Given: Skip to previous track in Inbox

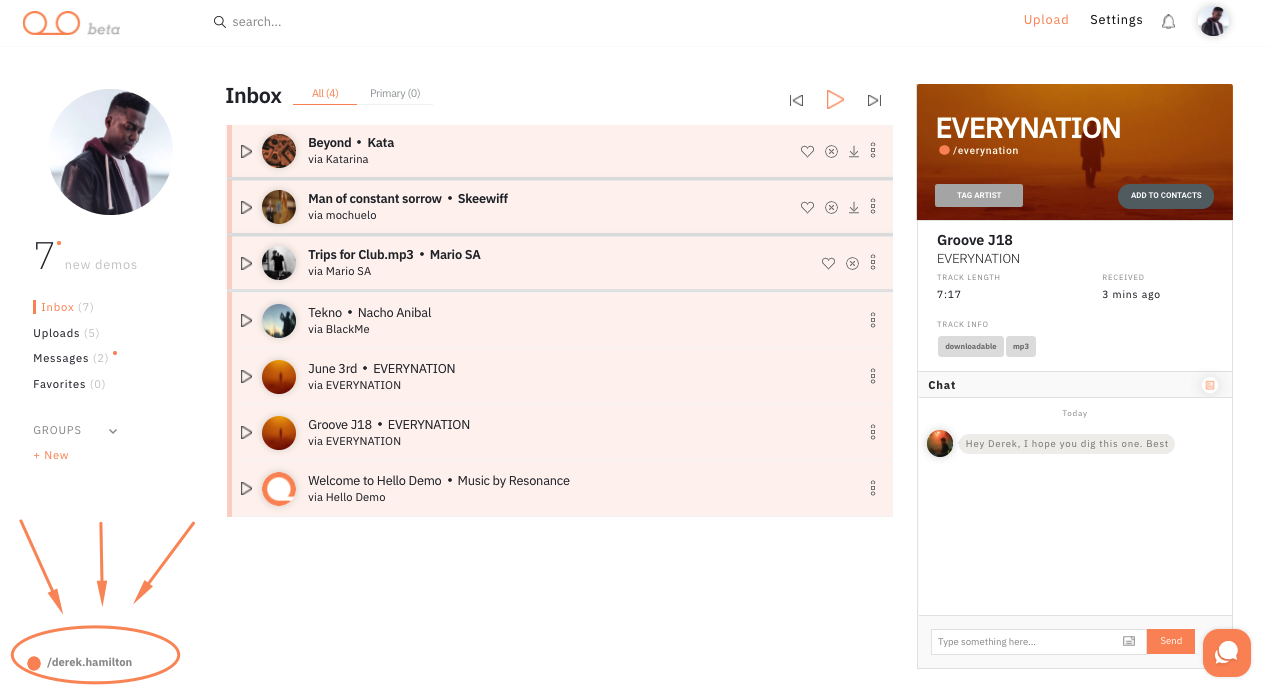Looking at the screenshot, I should pyautogui.click(x=796, y=100).
